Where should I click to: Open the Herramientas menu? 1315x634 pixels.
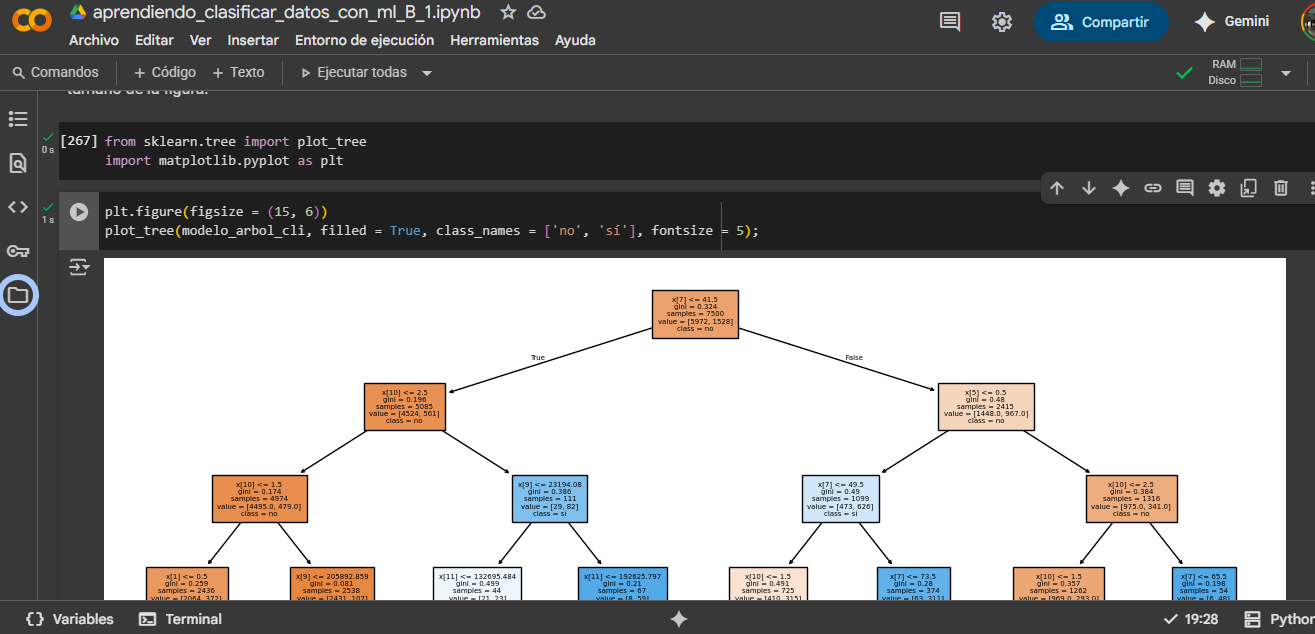pos(494,40)
